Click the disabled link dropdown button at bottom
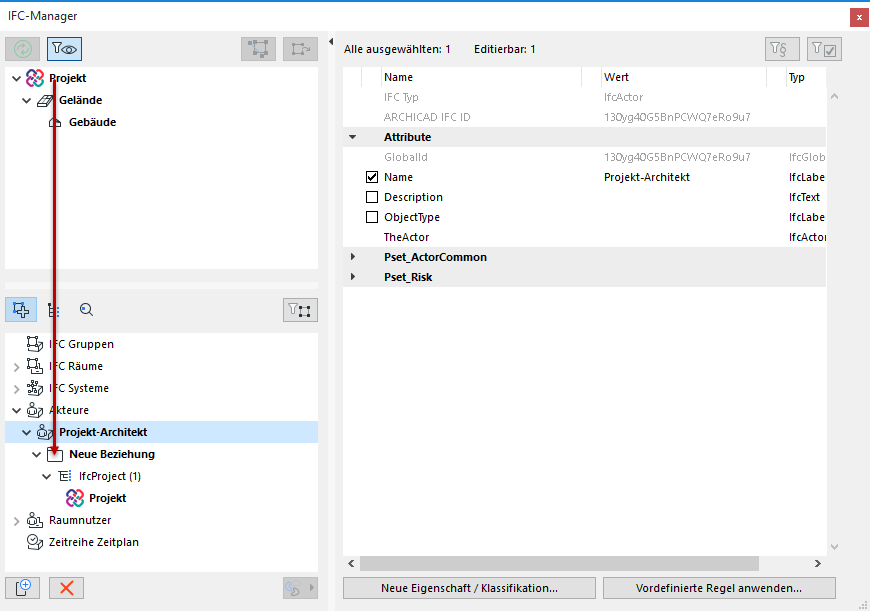Screen dimensions: 870x611 tap(300, 588)
